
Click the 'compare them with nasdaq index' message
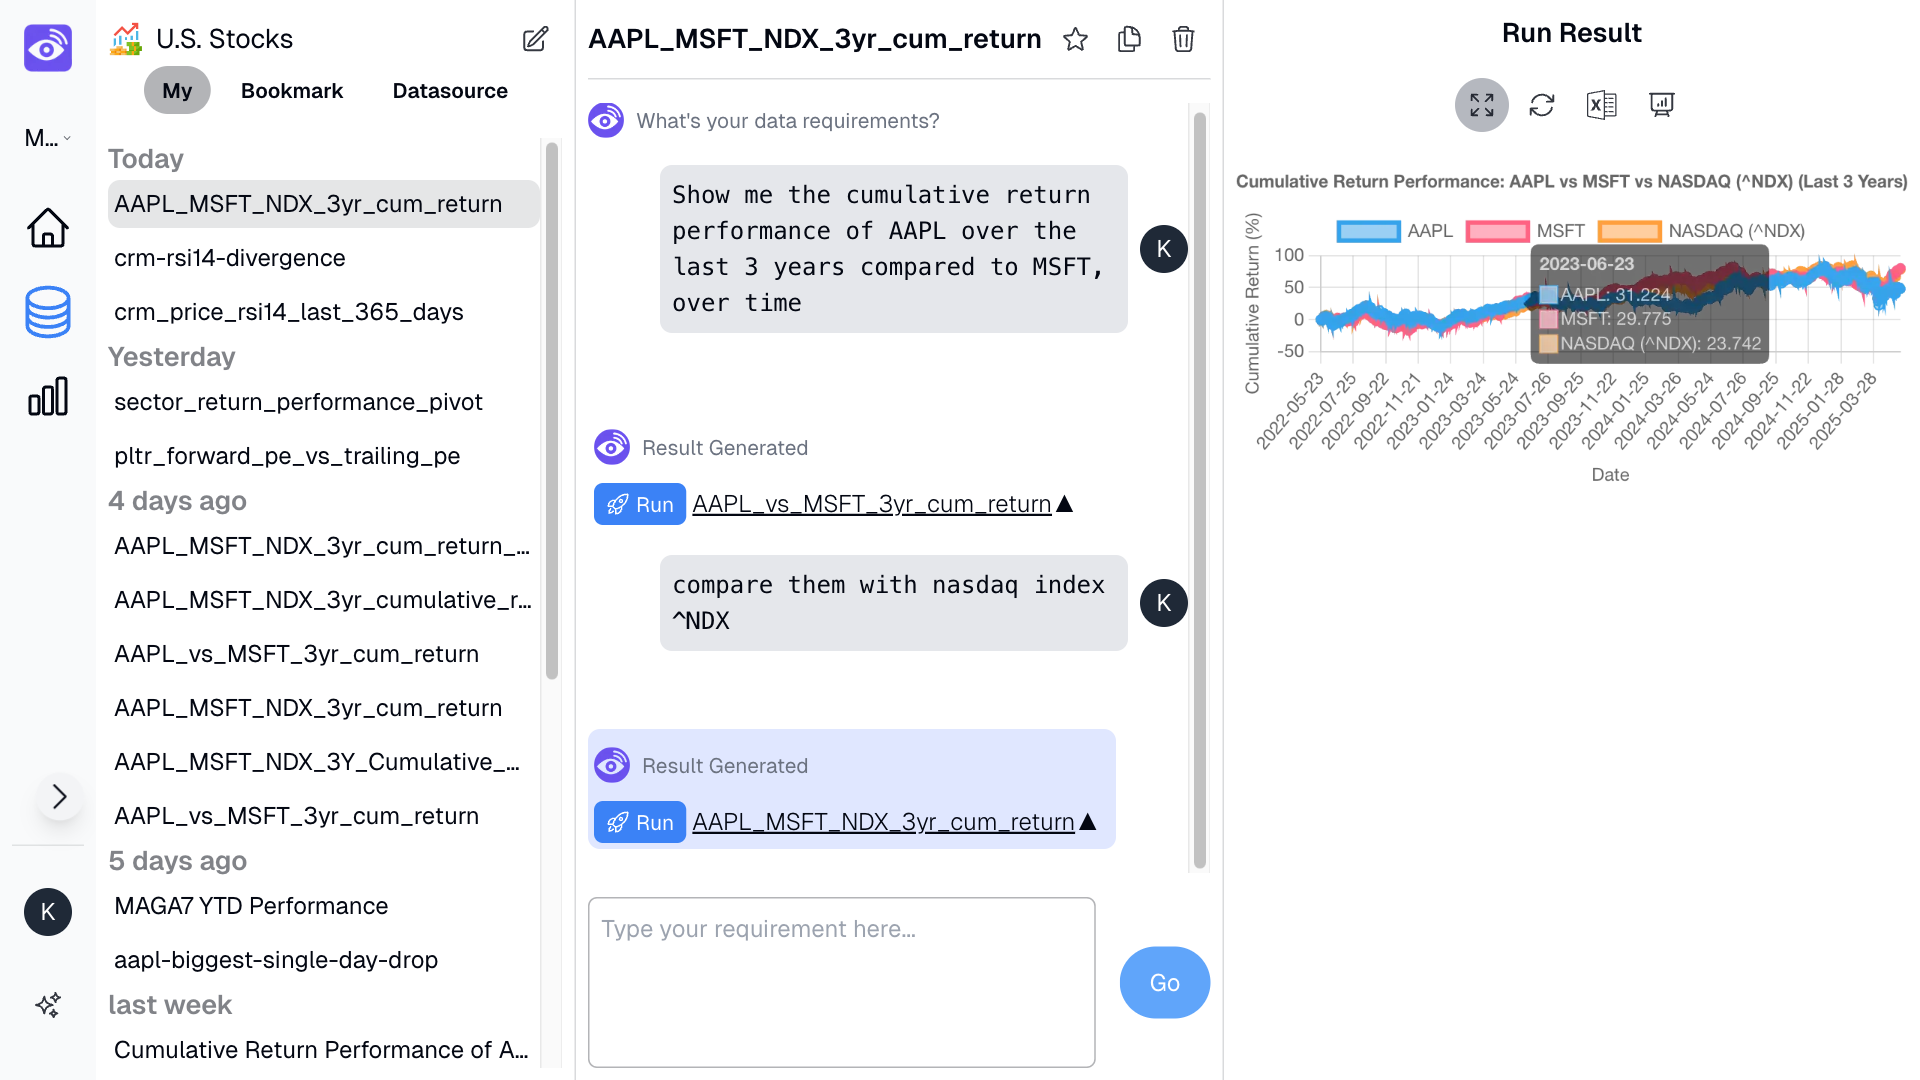[893, 603]
